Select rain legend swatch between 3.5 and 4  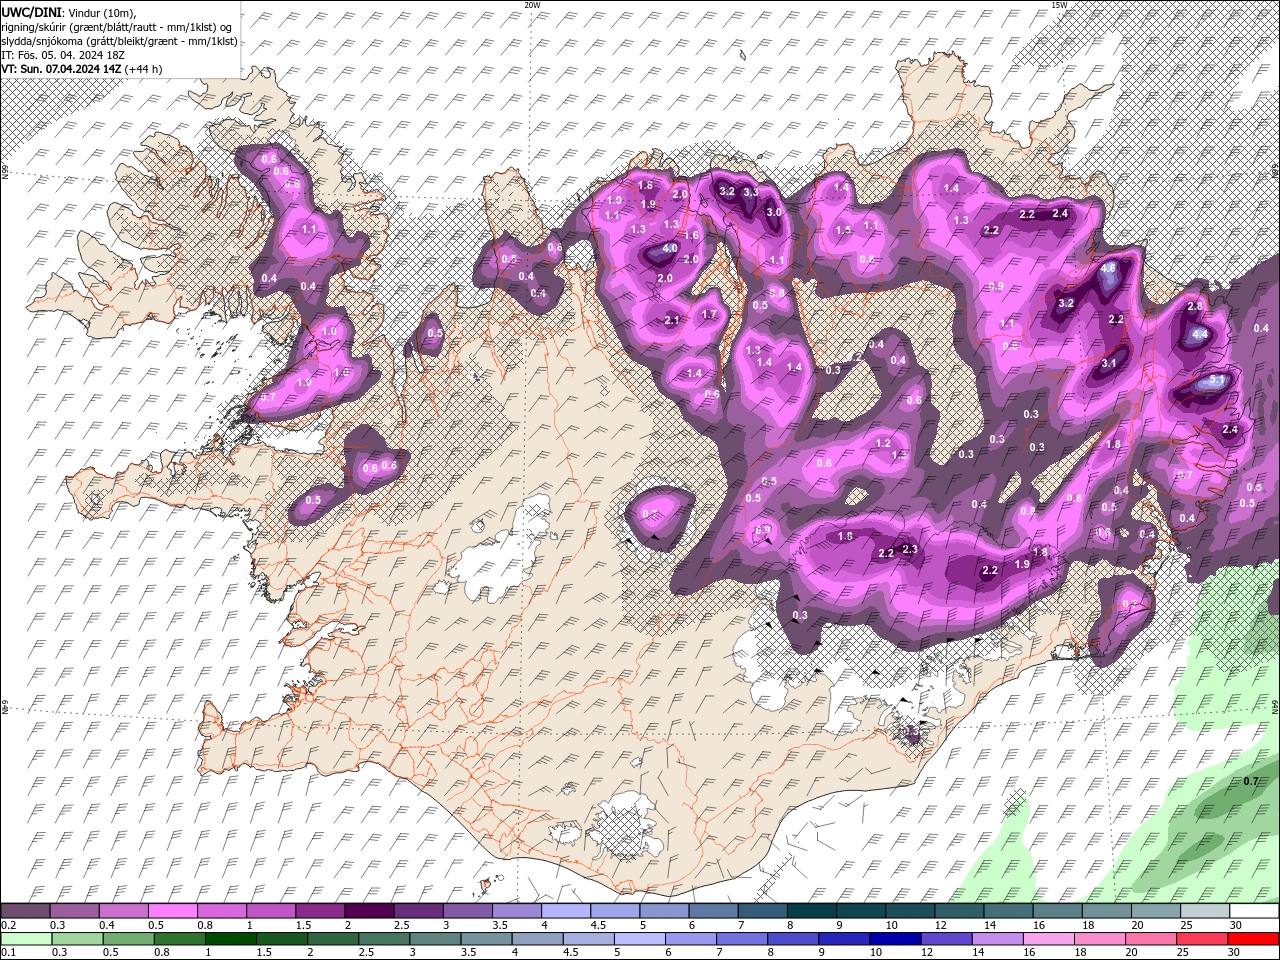(486, 939)
